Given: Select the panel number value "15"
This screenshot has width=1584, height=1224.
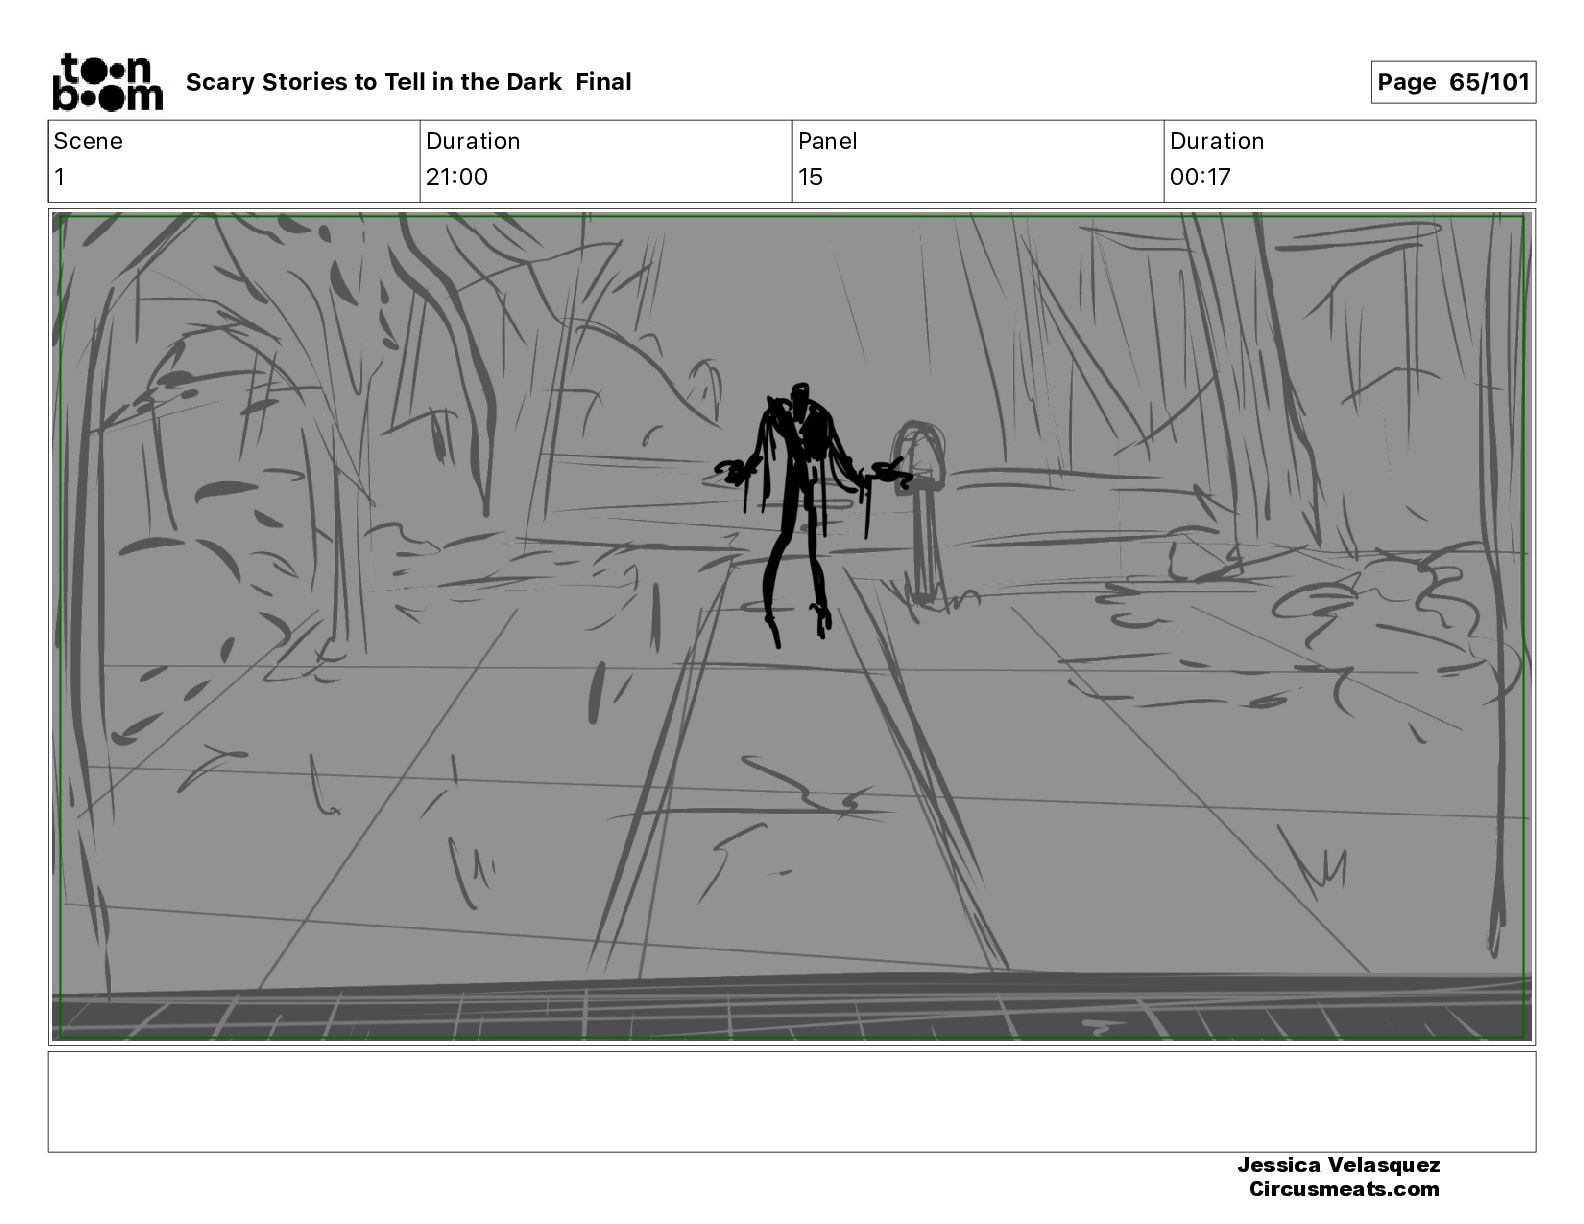Looking at the screenshot, I should 810,177.
